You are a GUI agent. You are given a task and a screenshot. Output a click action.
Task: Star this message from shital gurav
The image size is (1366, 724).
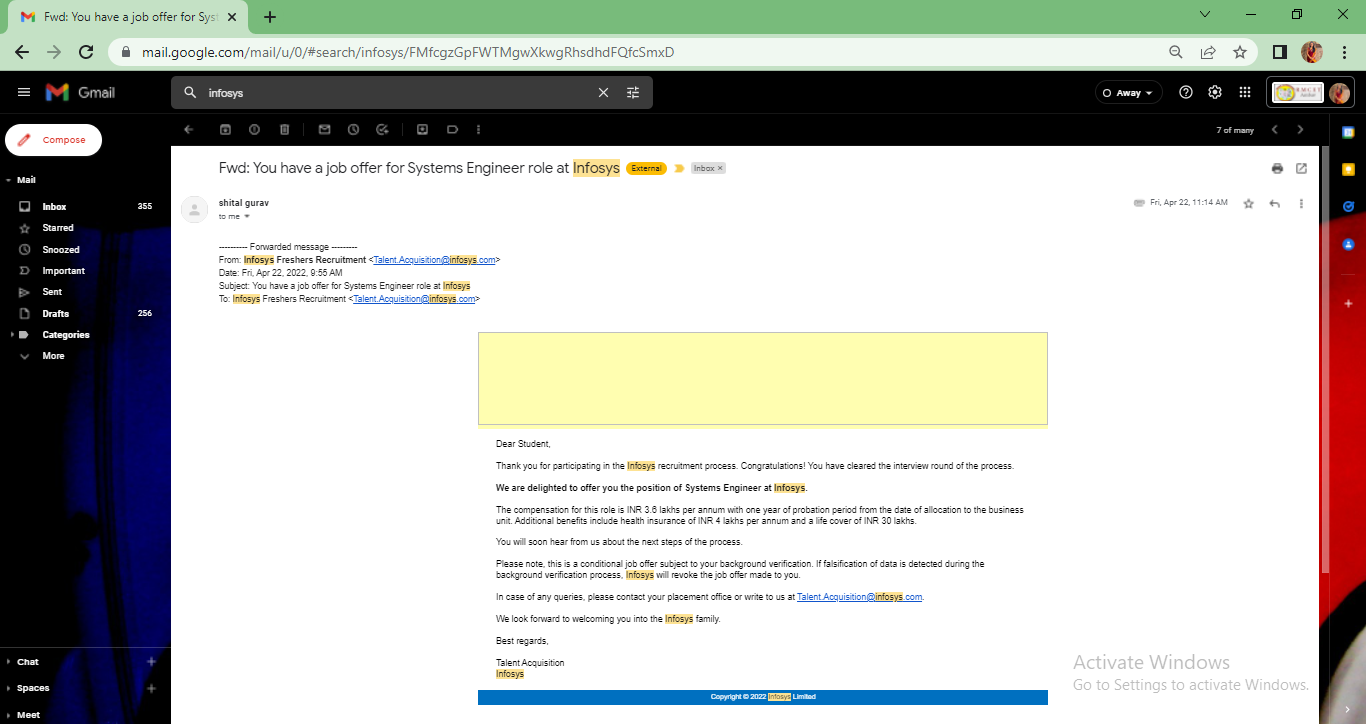[1248, 203]
